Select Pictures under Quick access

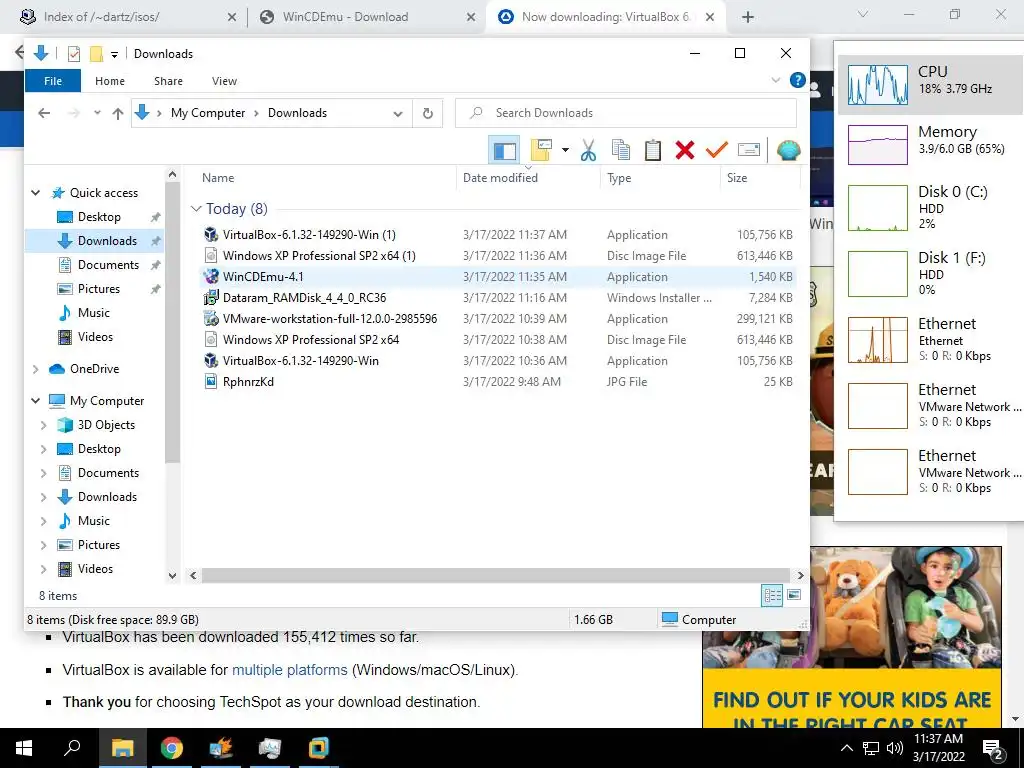click(x=99, y=289)
